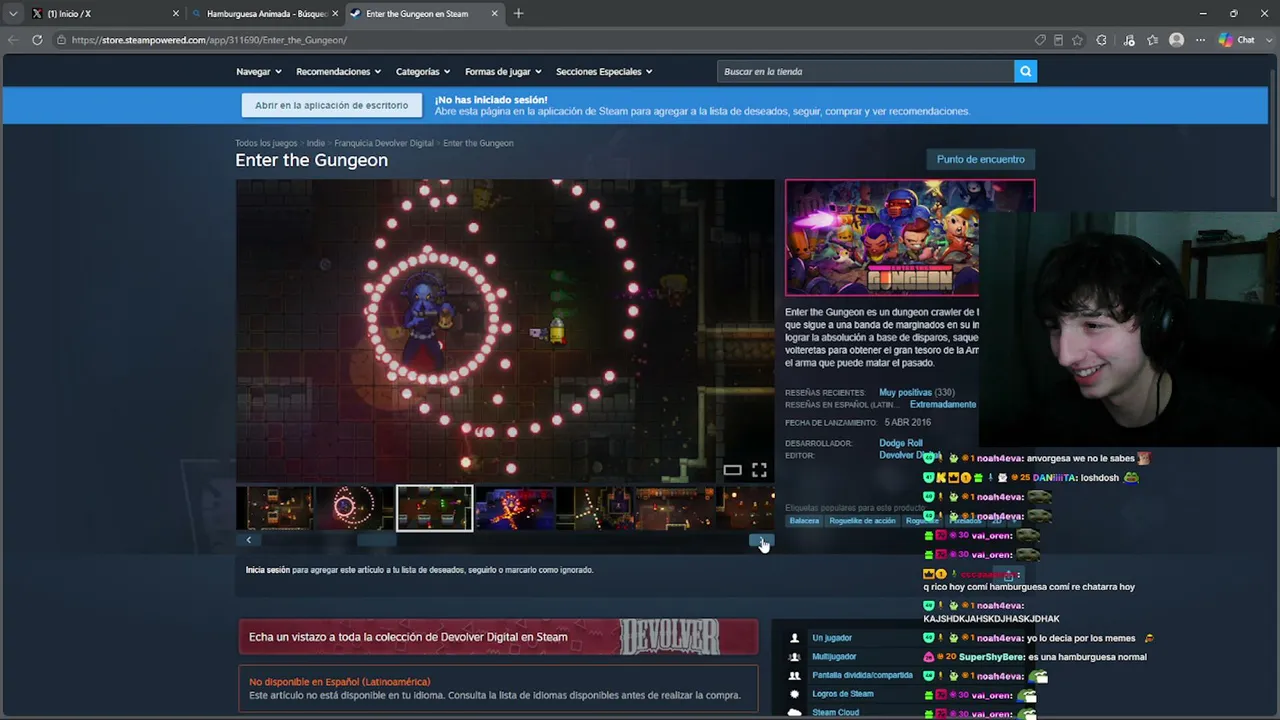Add page to favorites with the star icon
Viewport: 1280px width, 720px height.
click(x=1077, y=40)
